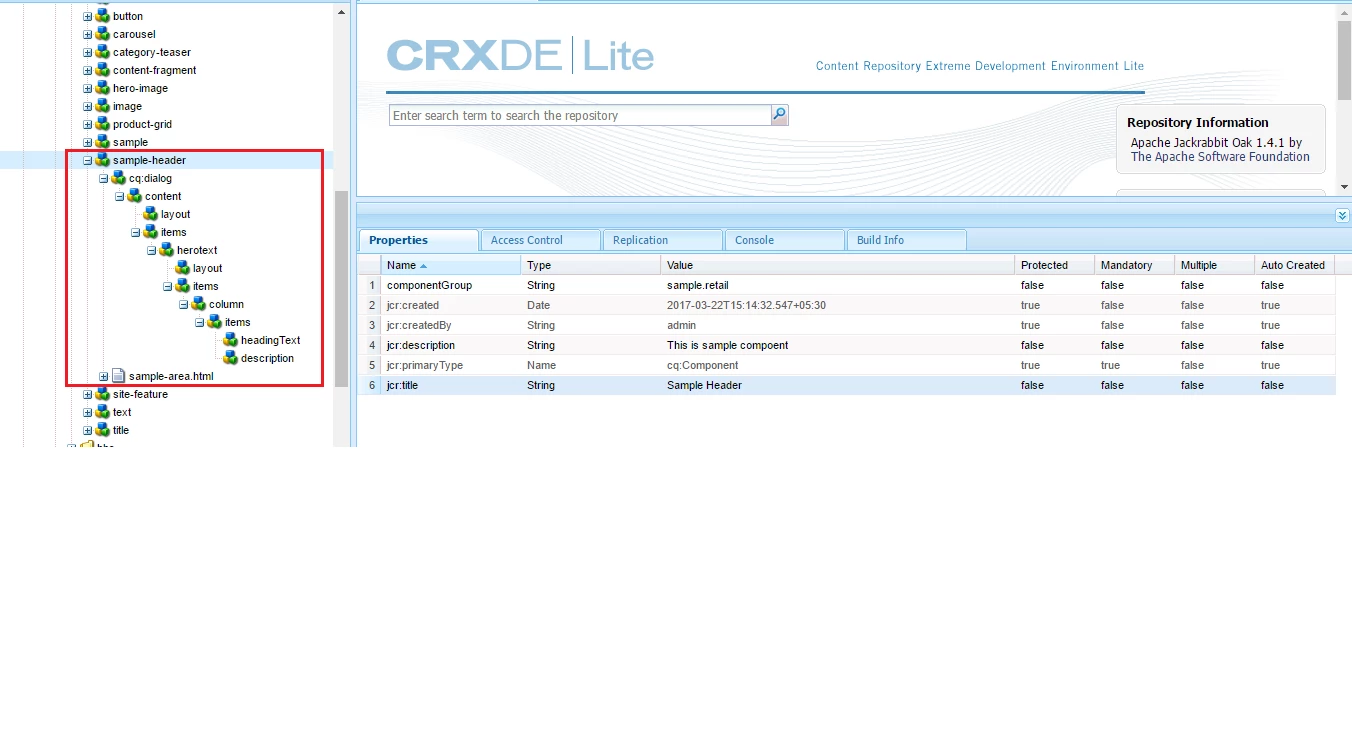Click the sample.retail value cell
The image size is (1352, 734).
click(x=837, y=285)
